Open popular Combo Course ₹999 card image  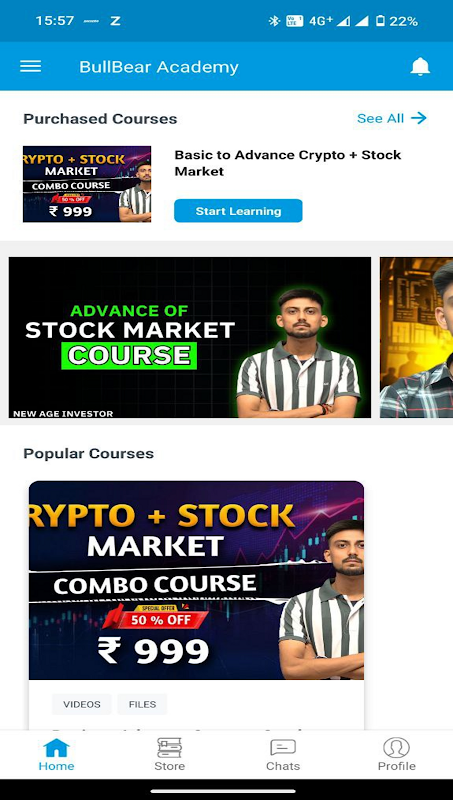(x=196, y=580)
